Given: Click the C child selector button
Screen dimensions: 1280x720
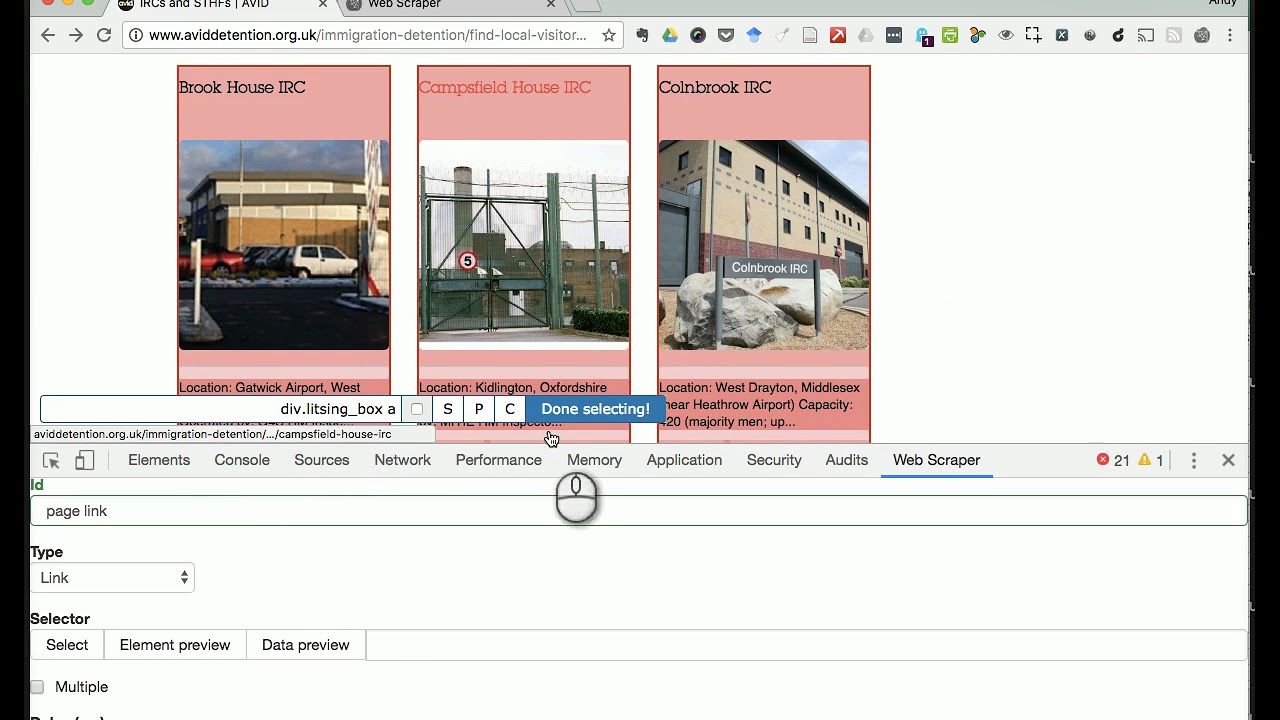Looking at the screenshot, I should 510,409.
